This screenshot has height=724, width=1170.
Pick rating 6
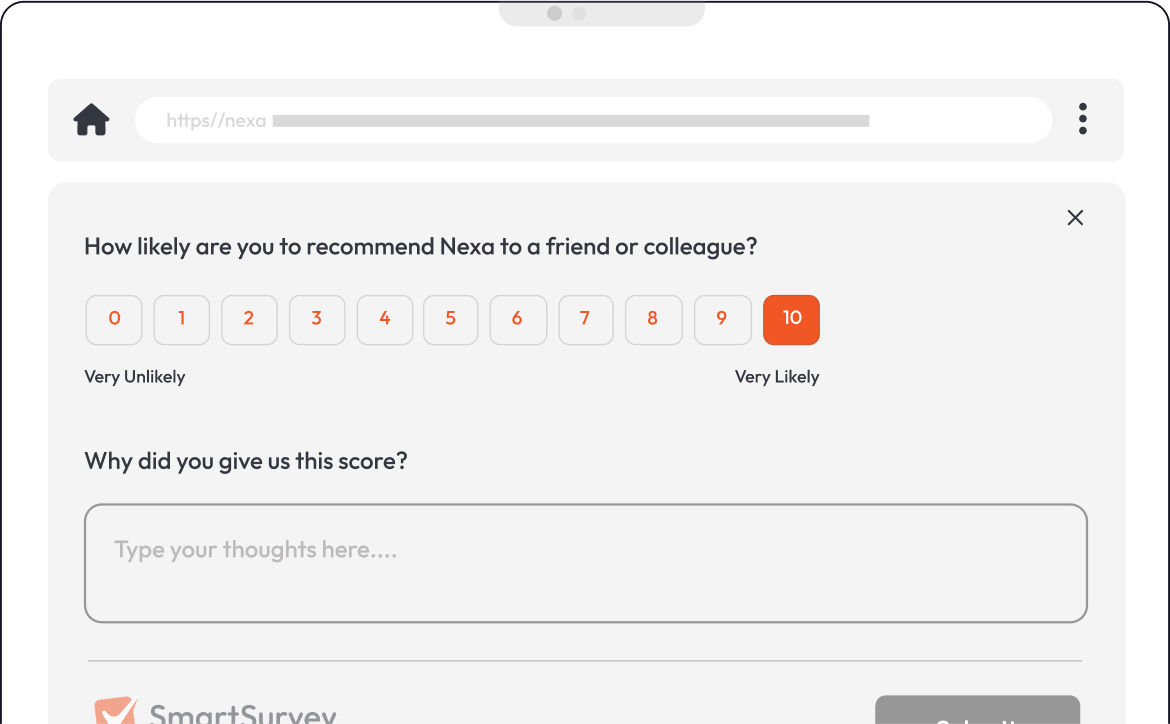point(518,320)
